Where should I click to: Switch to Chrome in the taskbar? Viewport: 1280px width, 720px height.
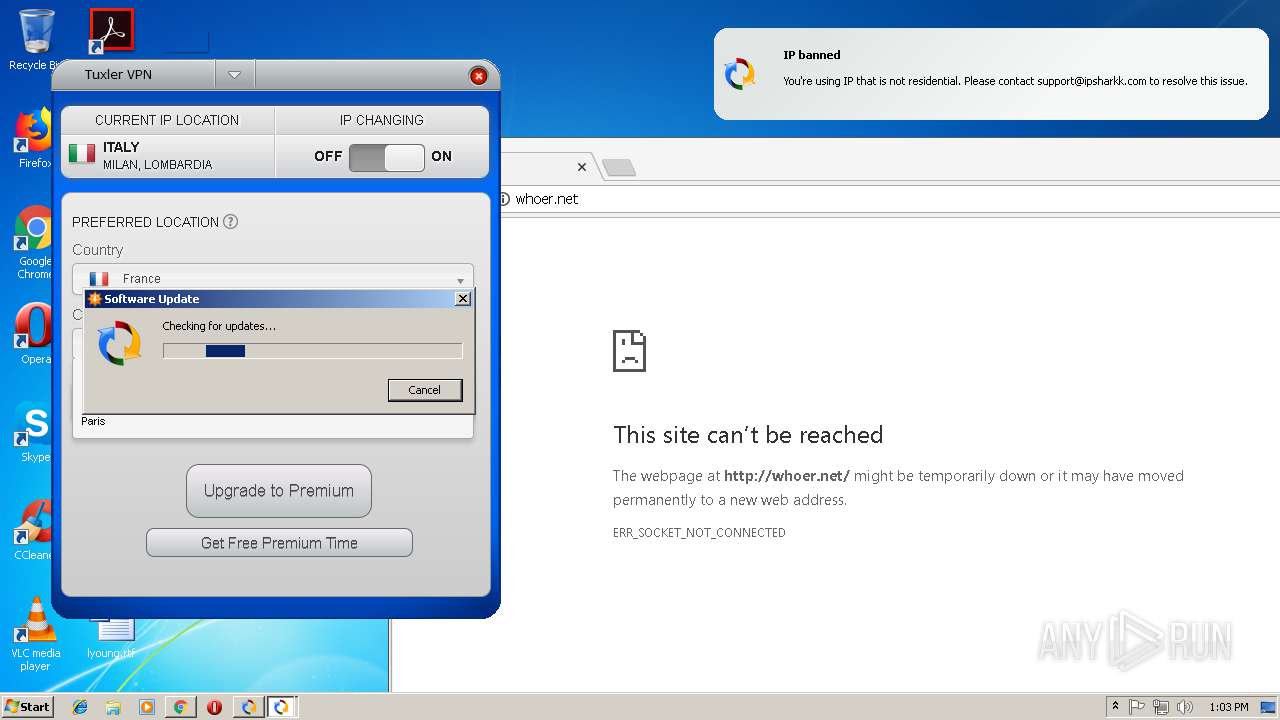[180, 707]
